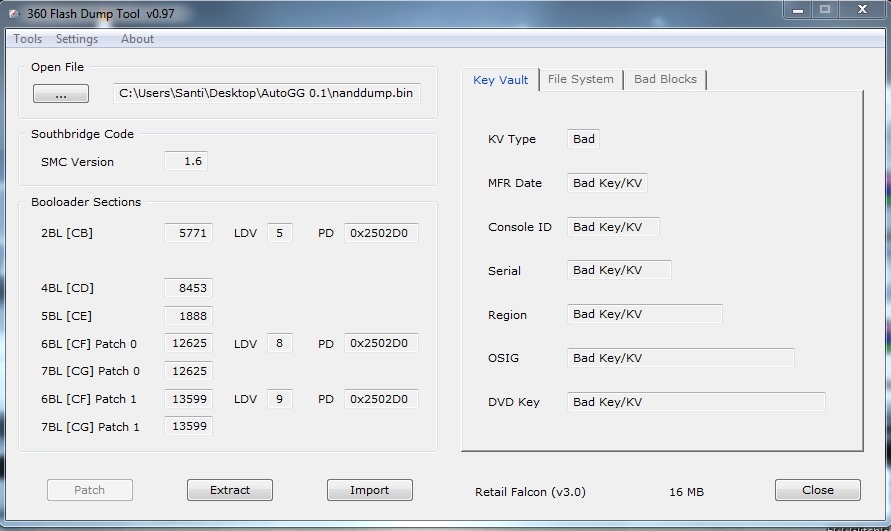Click the "MFR Date" label
This screenshot has height=531, width=891.
tap(515, 183)
